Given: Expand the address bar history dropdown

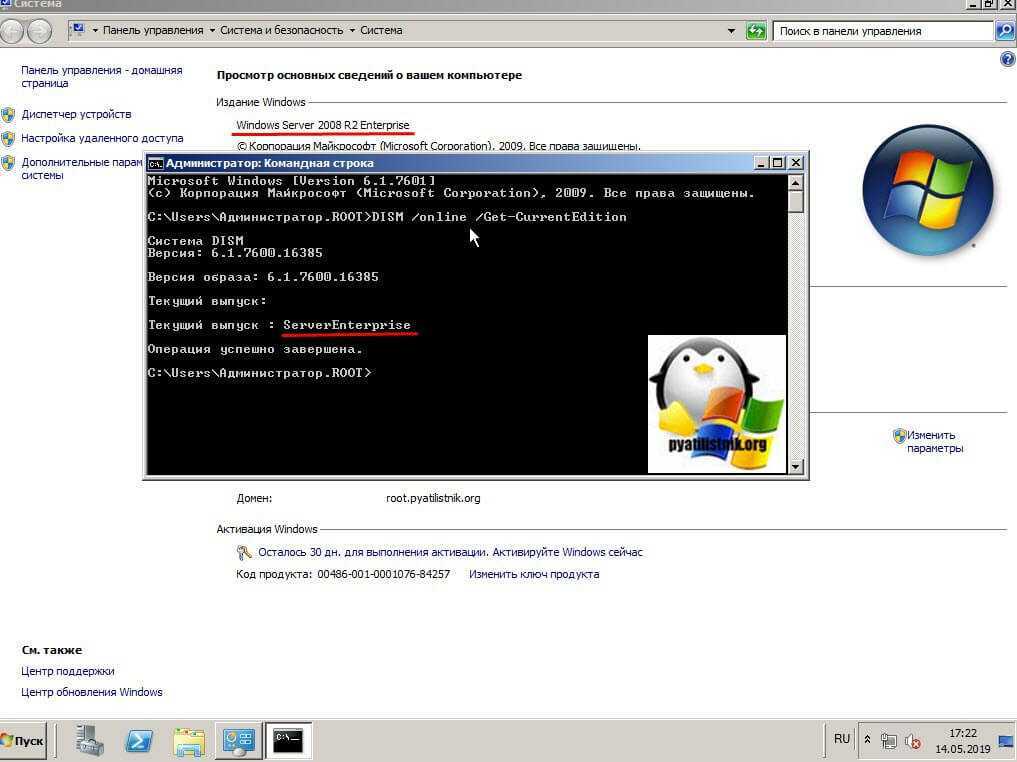Looking at the screenshot, I should click(731, 31).
